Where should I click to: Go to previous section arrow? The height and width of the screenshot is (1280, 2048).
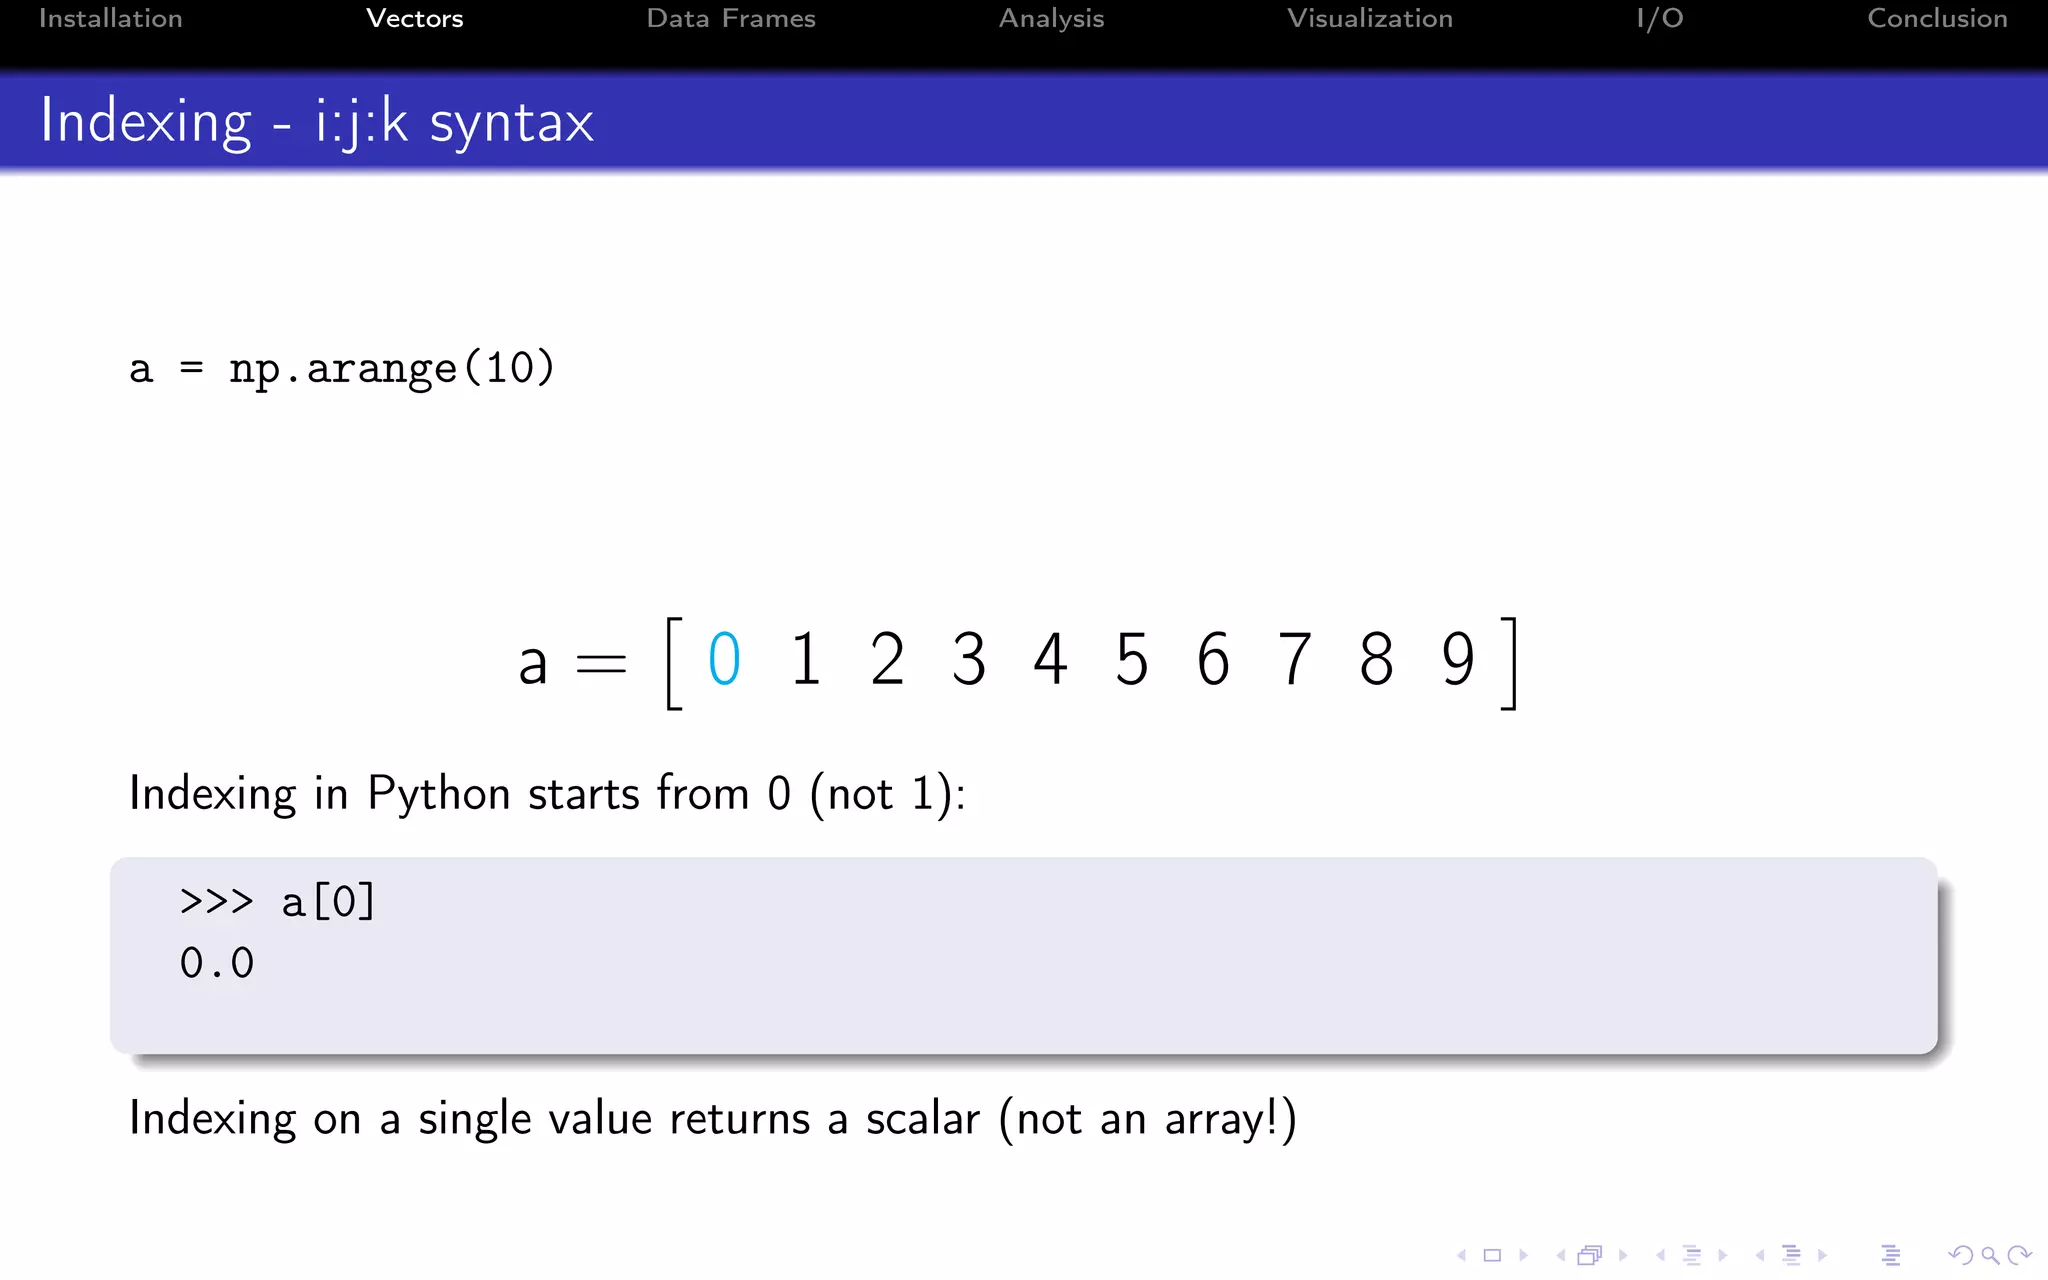tap(1760, 1255)
